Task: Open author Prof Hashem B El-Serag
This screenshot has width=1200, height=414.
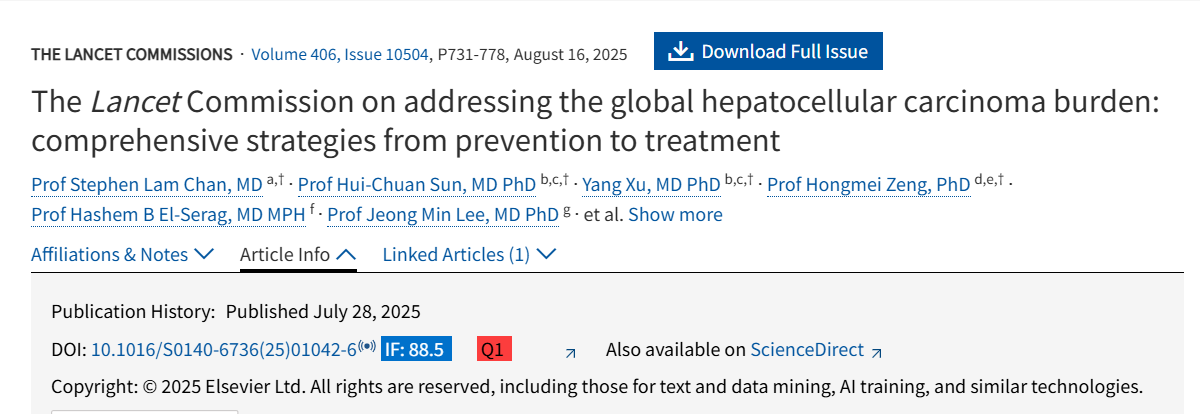Action: 168,214
